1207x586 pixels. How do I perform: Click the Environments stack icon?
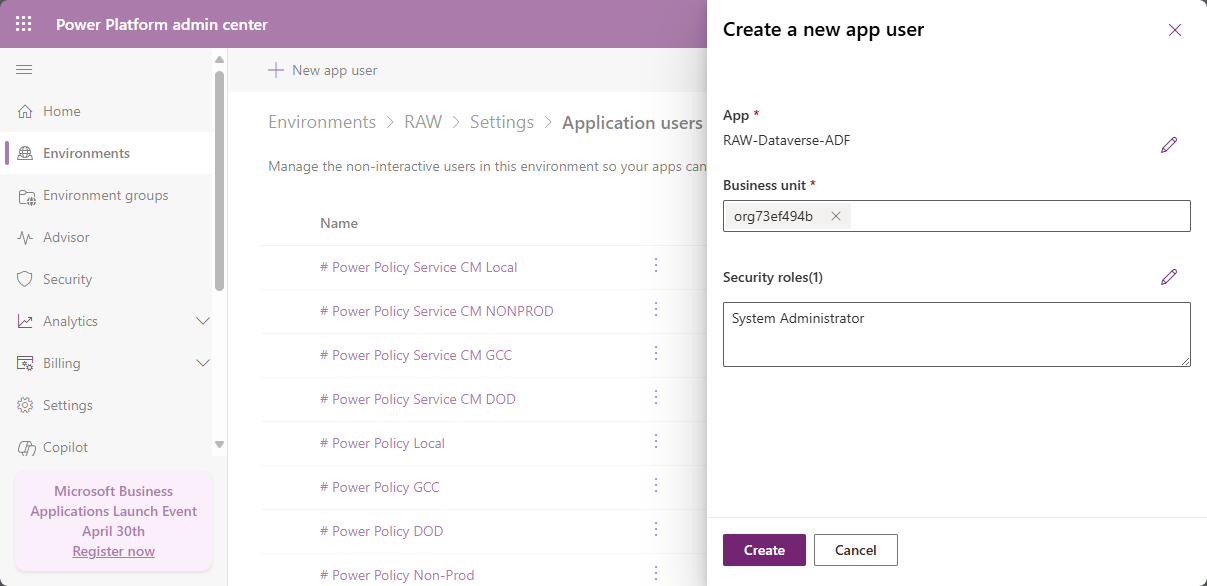25,153
